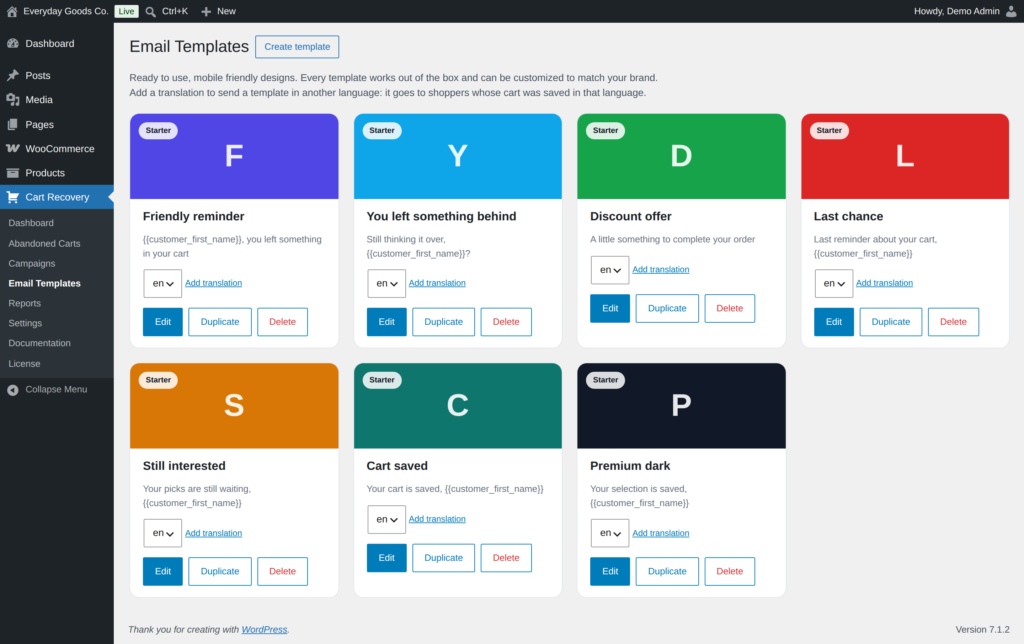Open License submenu item
Image resolution: width=1024 pixels, height=644 pixels.
click(x=24, y=363)
